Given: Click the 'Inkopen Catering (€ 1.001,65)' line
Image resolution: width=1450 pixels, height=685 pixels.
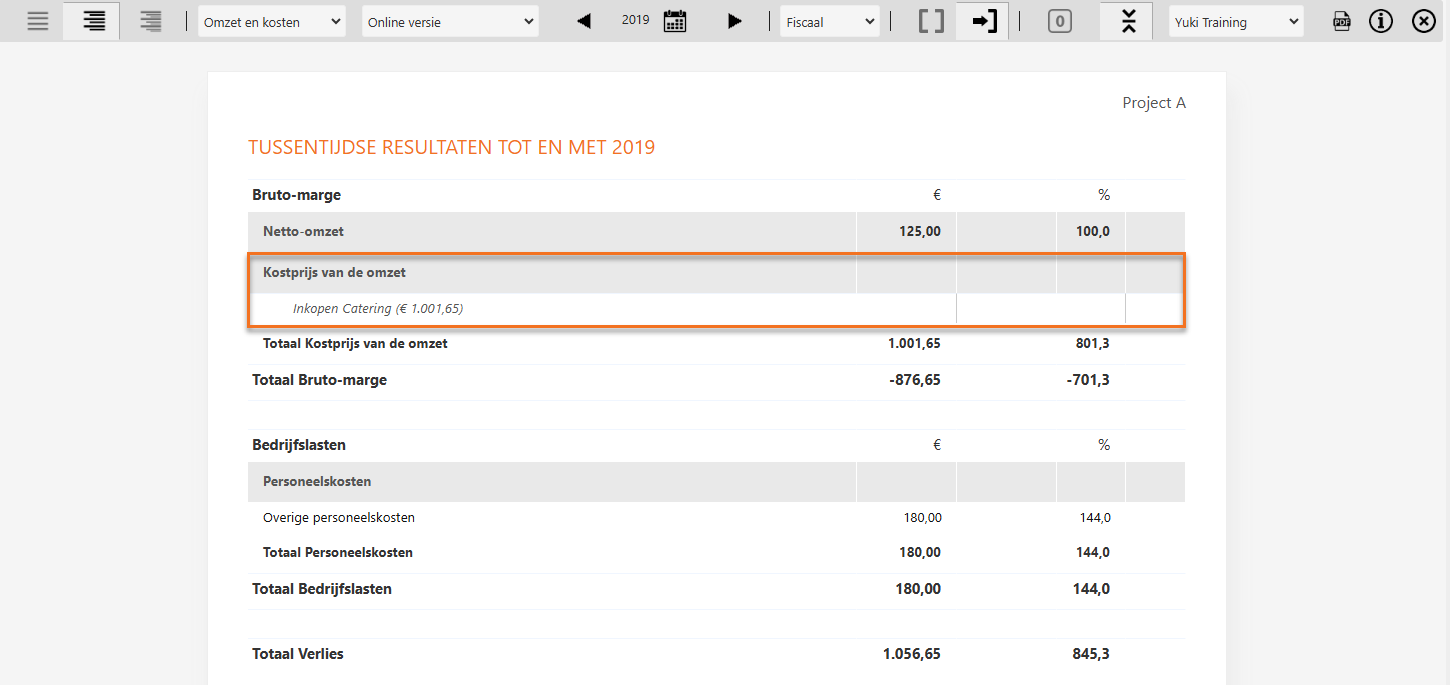Looking at the screenshot, I should 378,309.
